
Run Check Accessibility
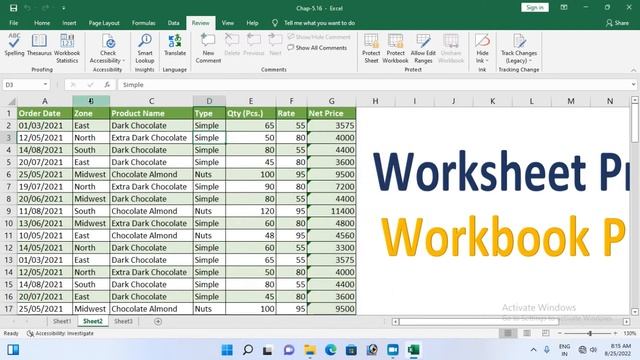click(x=108, y=49)
